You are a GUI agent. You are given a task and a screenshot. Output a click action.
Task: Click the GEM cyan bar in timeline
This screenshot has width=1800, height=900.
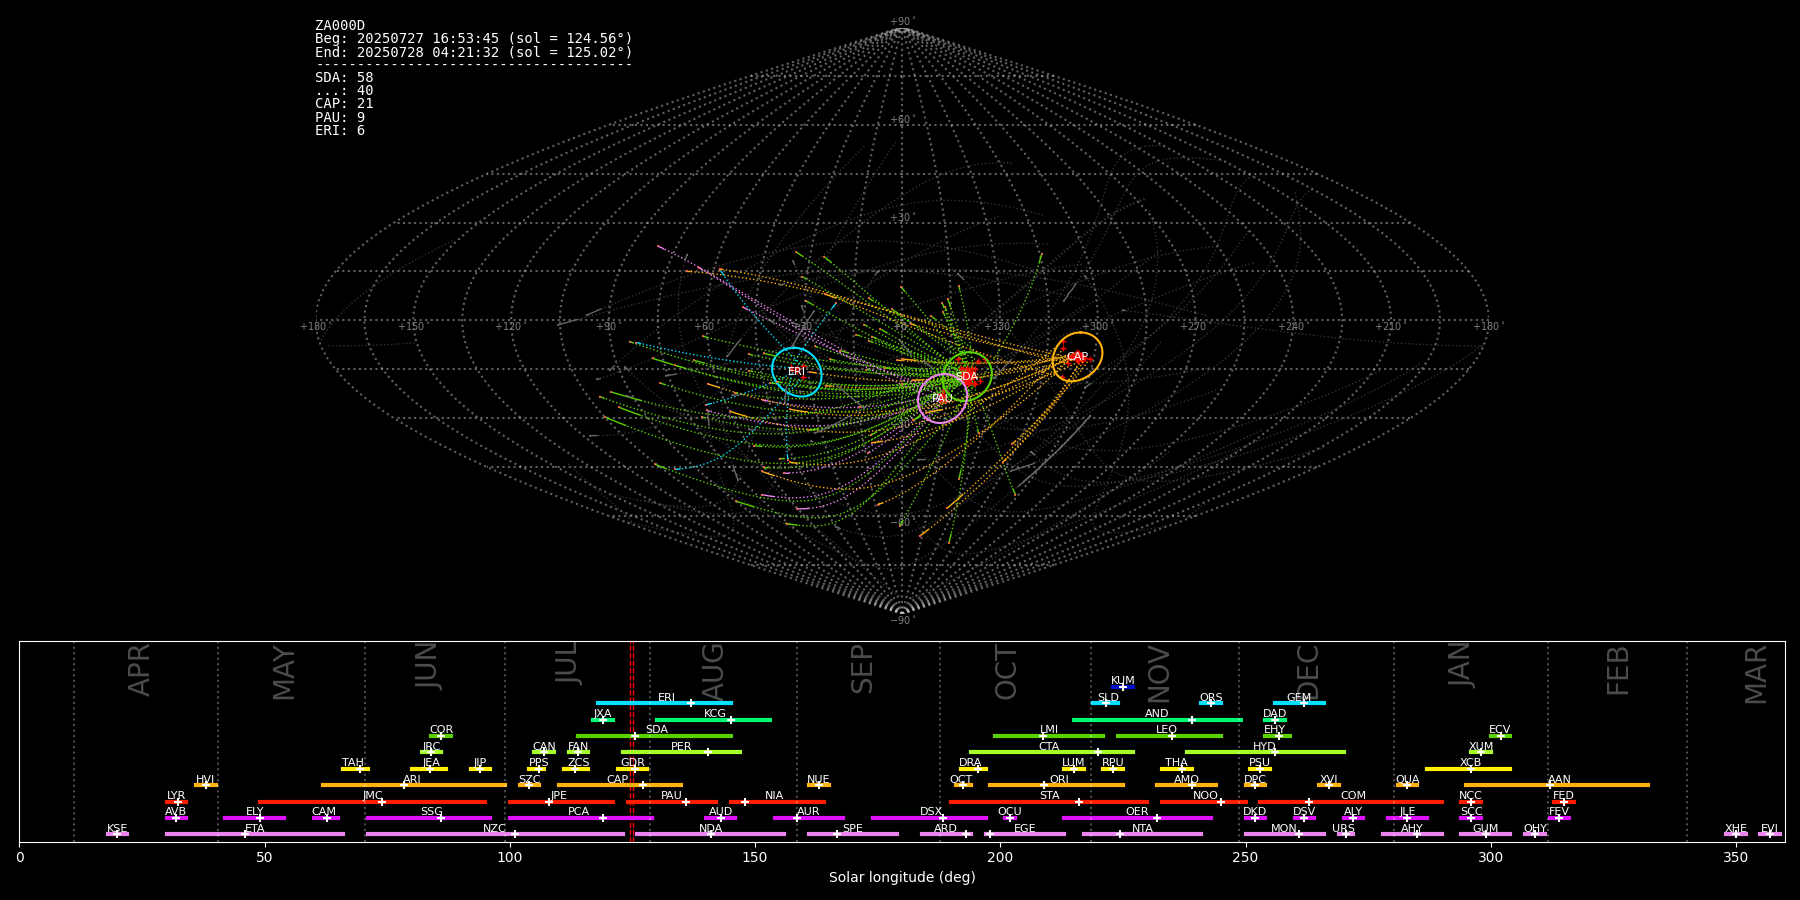click(x=1299, y=703)
